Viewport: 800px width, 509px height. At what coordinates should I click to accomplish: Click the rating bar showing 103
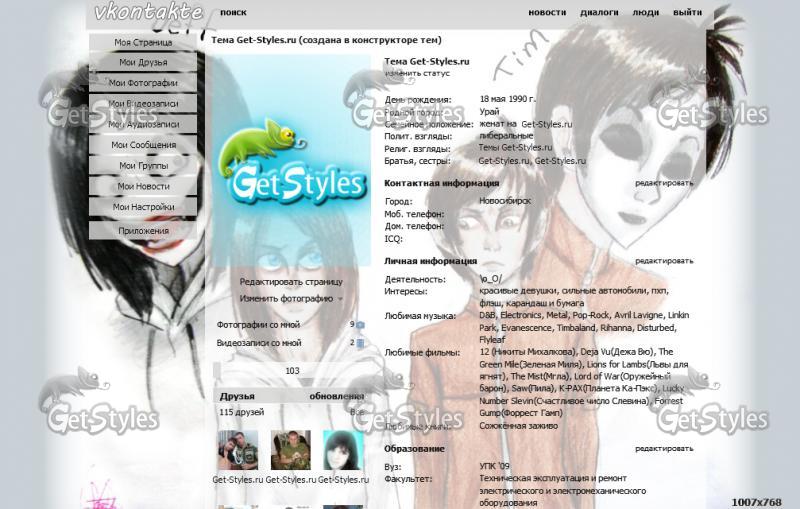click(291, 371)
